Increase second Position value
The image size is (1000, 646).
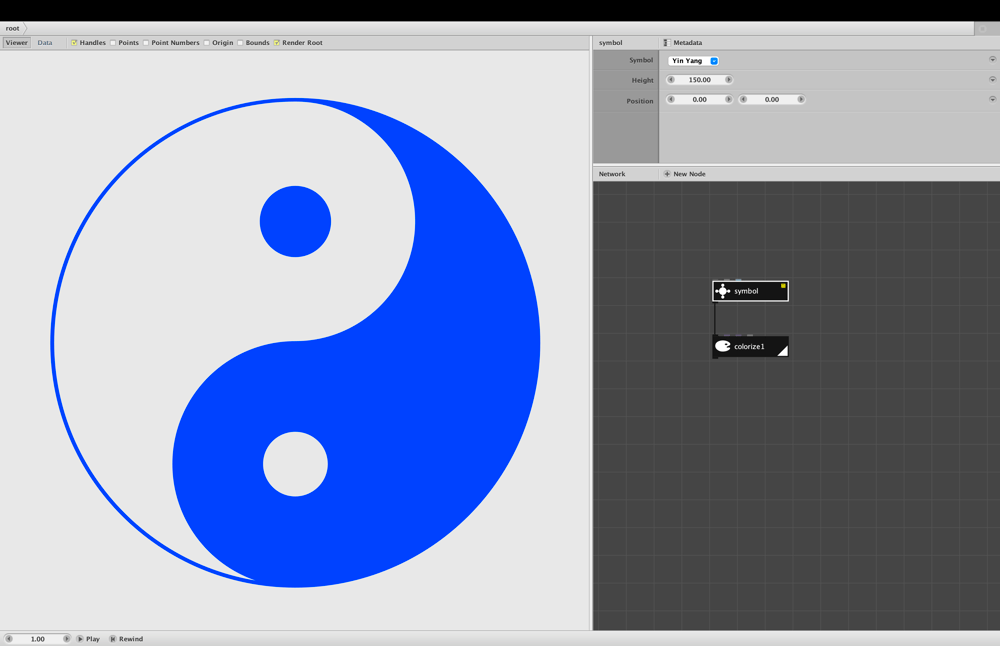pyautogui.click(x=800, y=99)
